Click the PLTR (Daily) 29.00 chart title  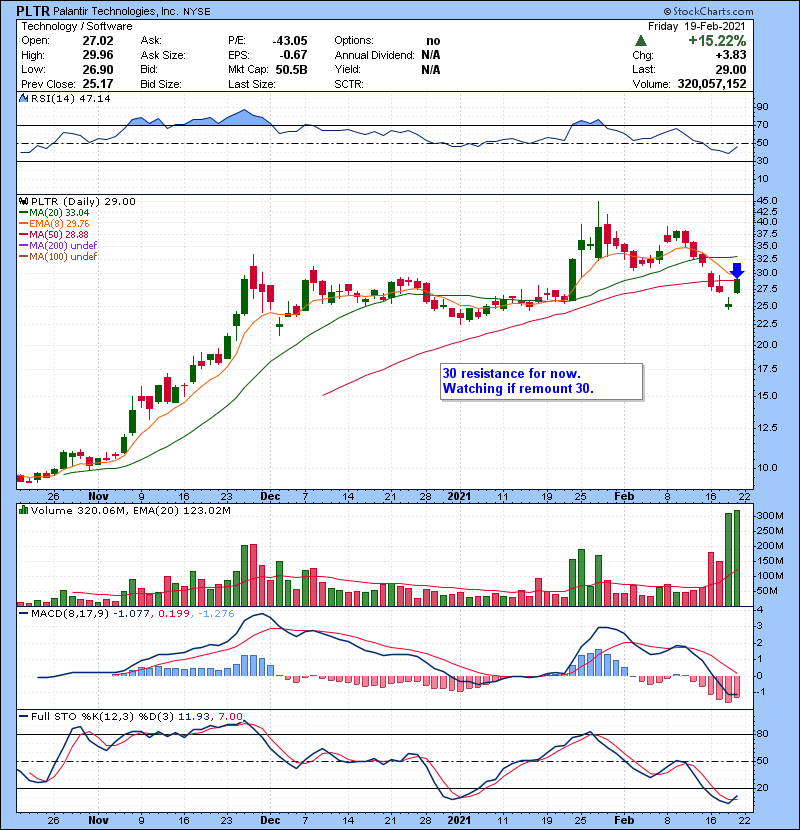point(83,202)
